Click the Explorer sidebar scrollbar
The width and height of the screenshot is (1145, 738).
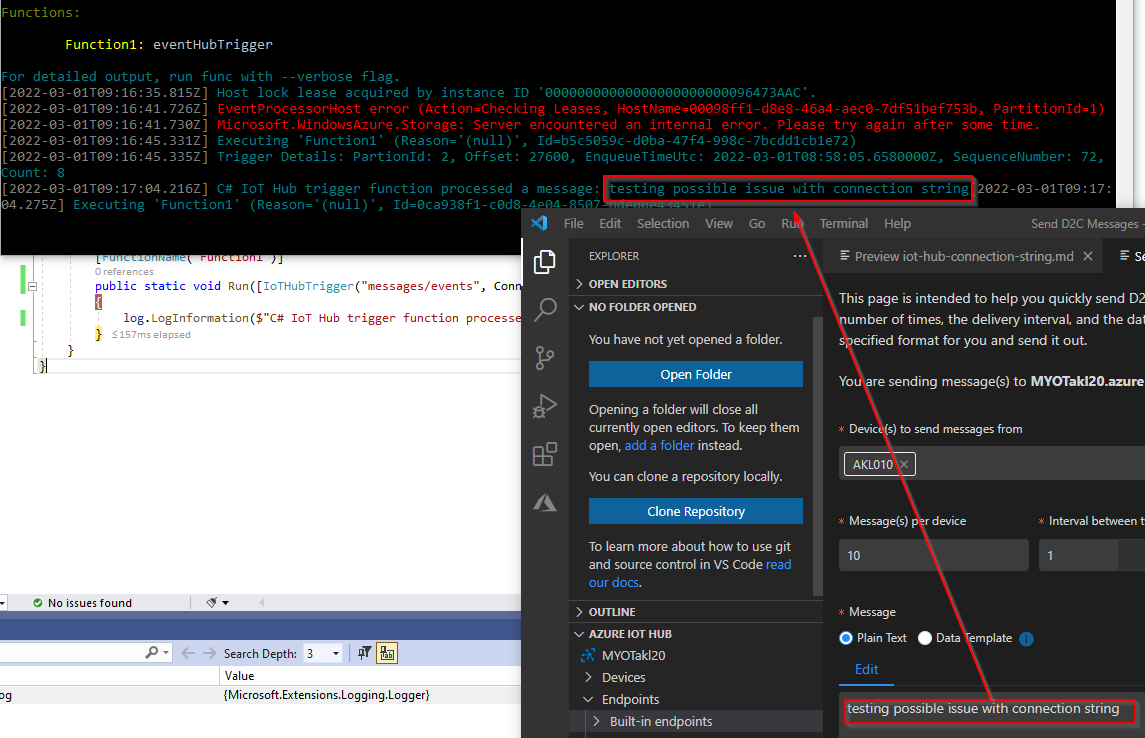(x=818, y=456)
